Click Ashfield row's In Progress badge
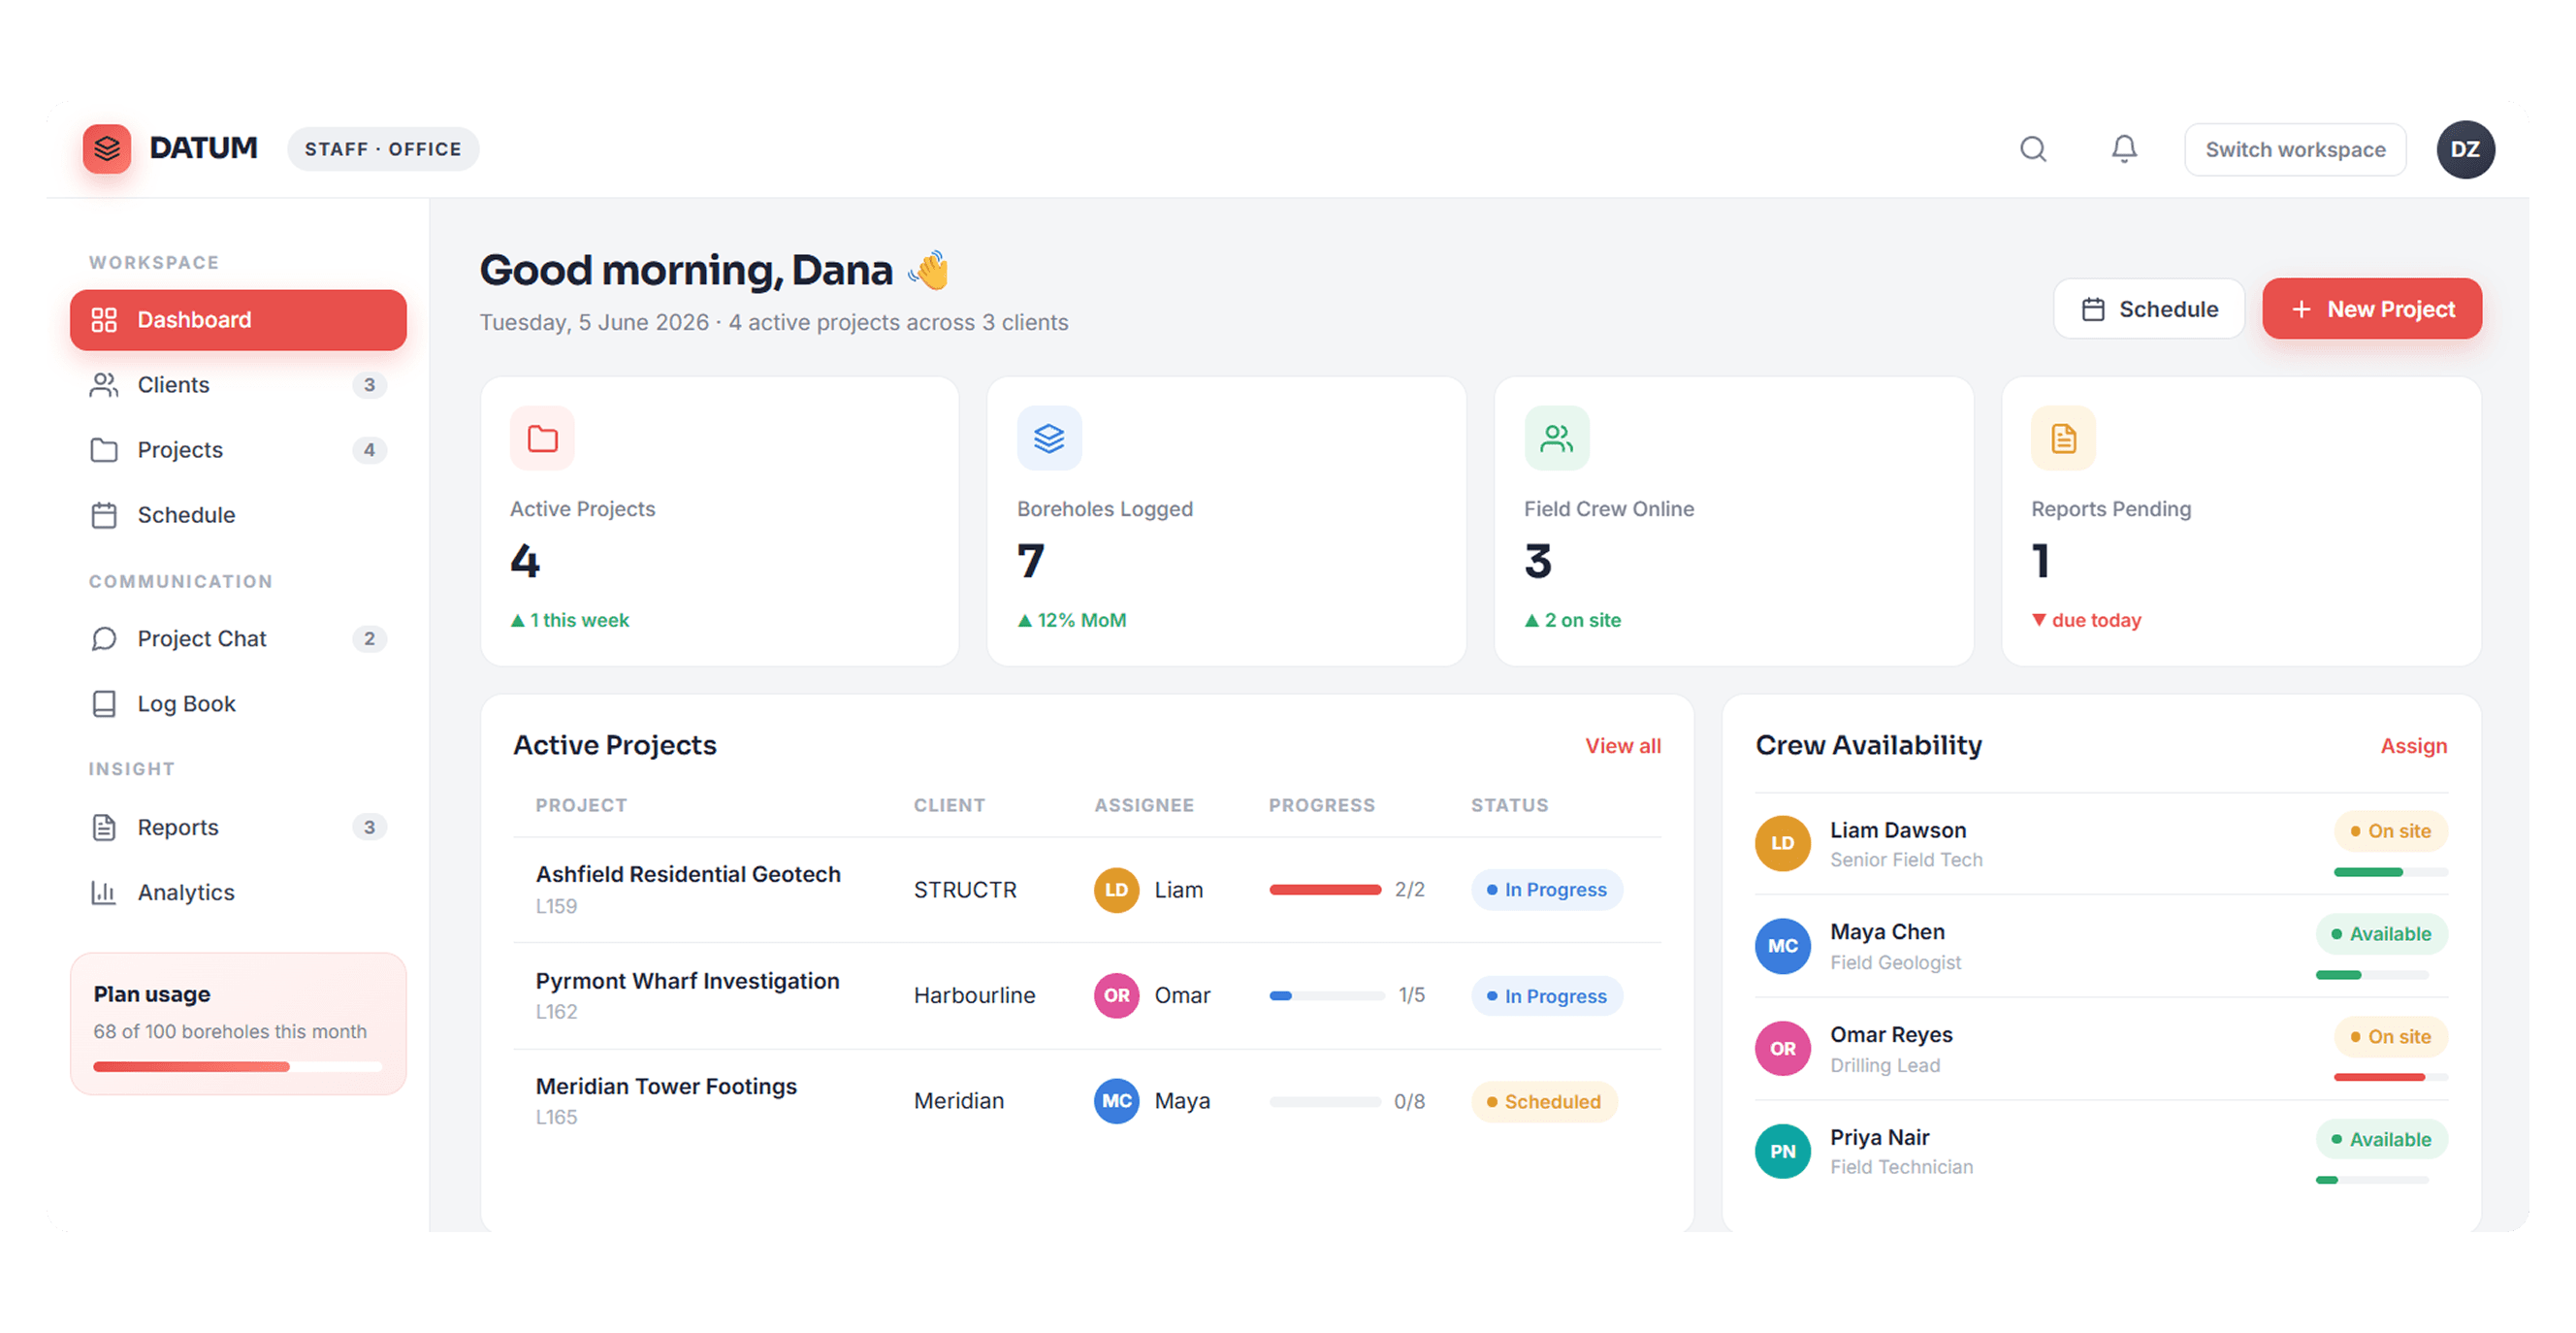 1546,890
